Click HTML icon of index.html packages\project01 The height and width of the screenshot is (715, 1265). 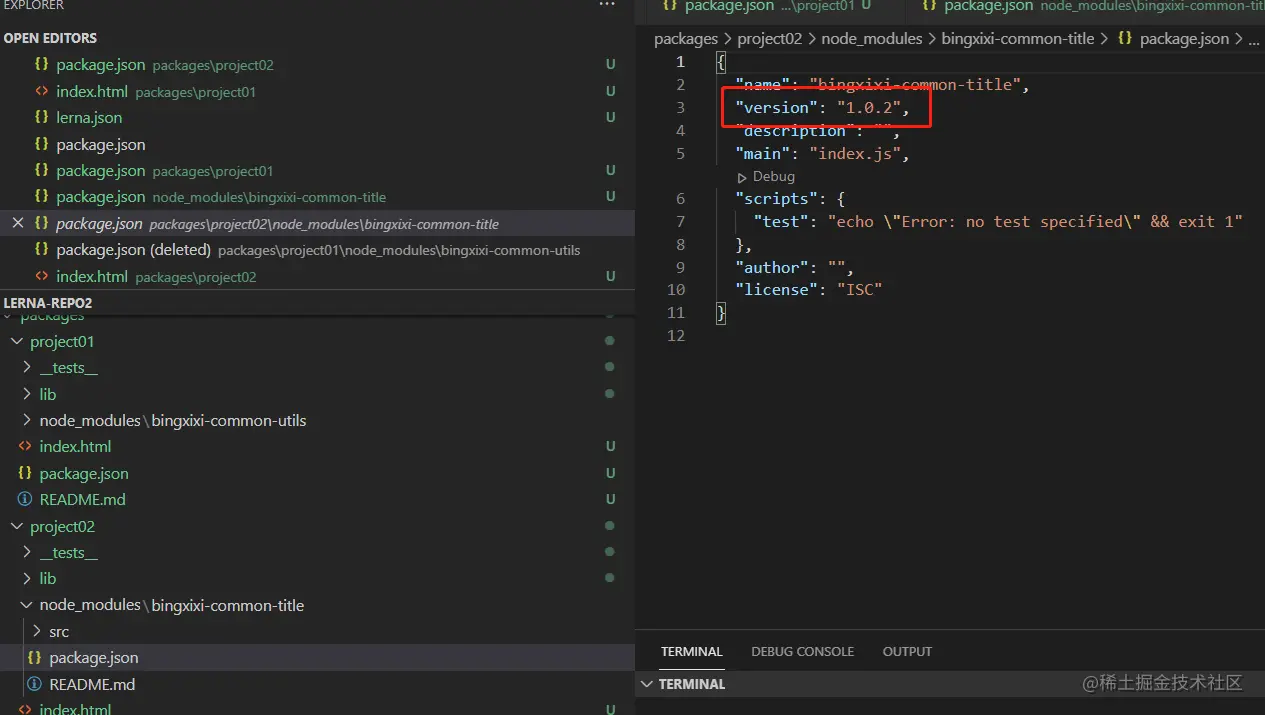coord(41,91)
